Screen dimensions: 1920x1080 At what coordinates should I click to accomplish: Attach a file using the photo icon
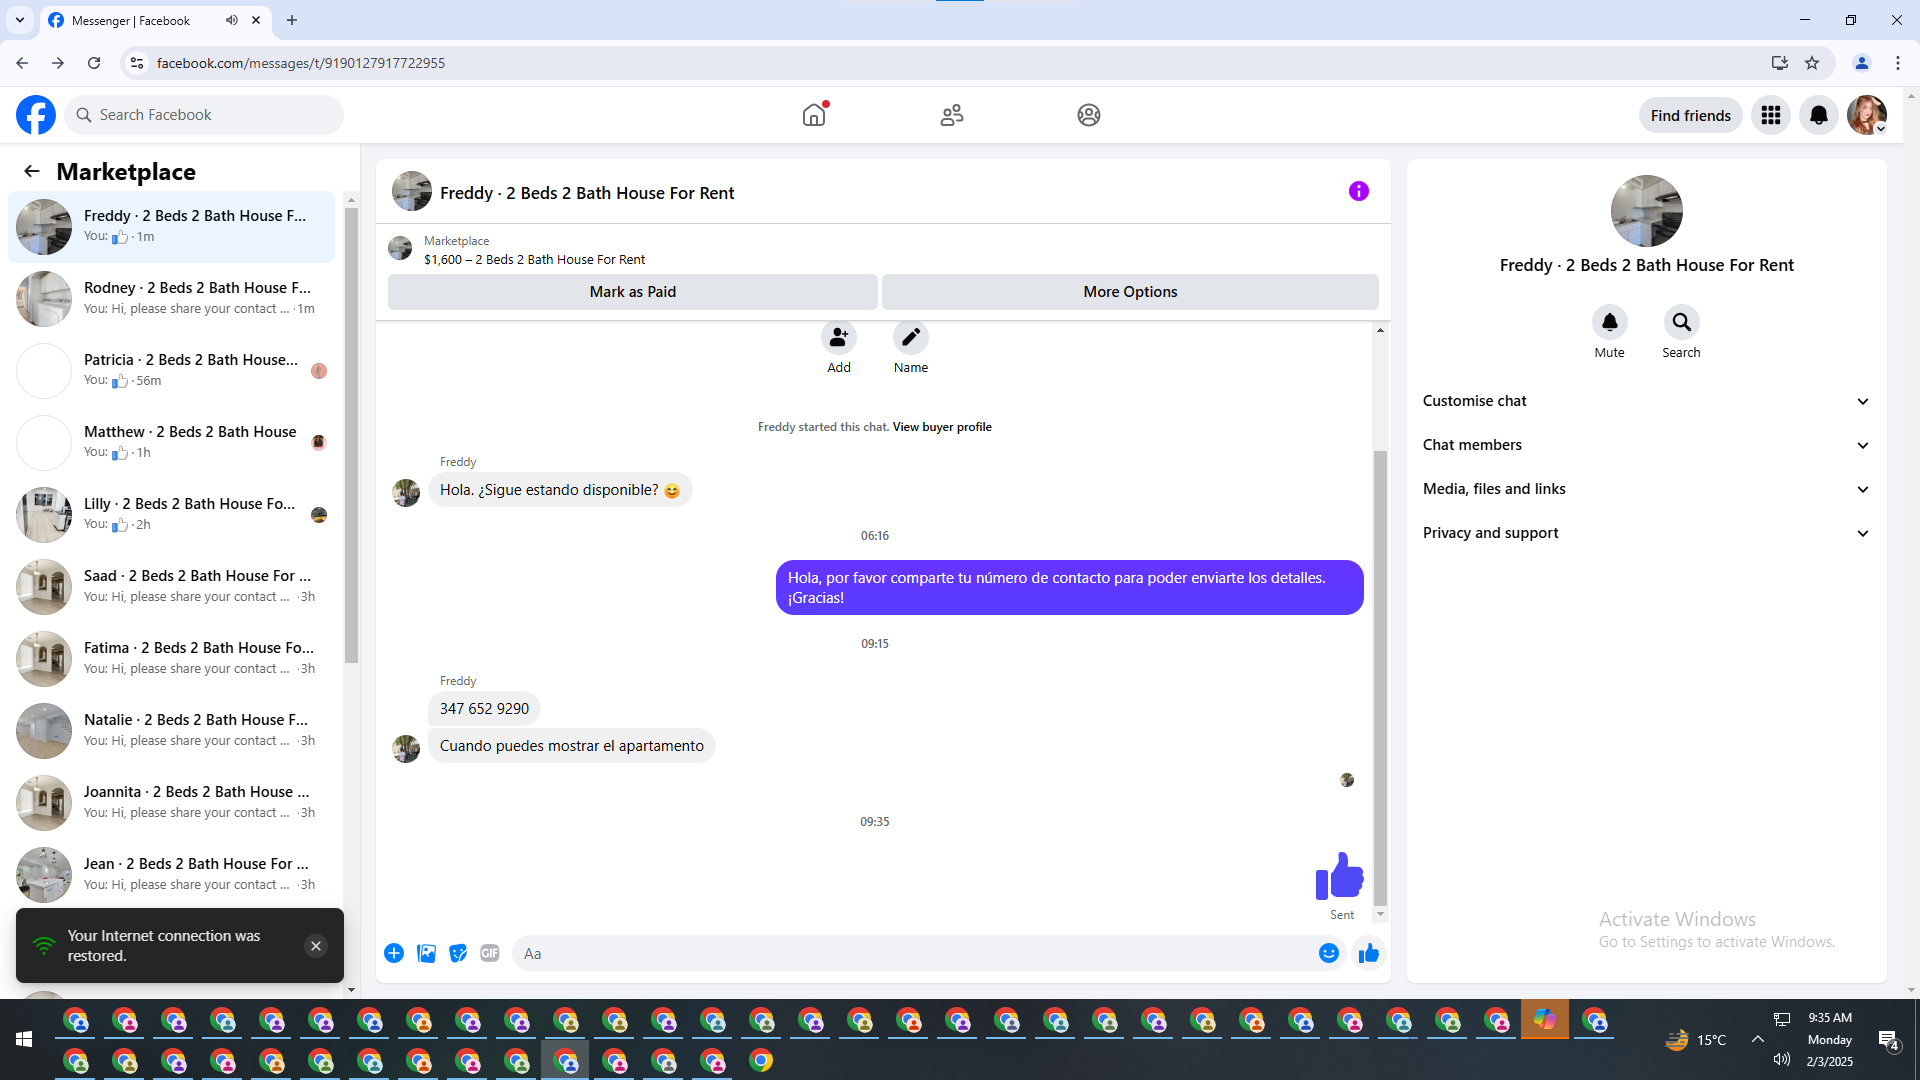click(426, 953)
